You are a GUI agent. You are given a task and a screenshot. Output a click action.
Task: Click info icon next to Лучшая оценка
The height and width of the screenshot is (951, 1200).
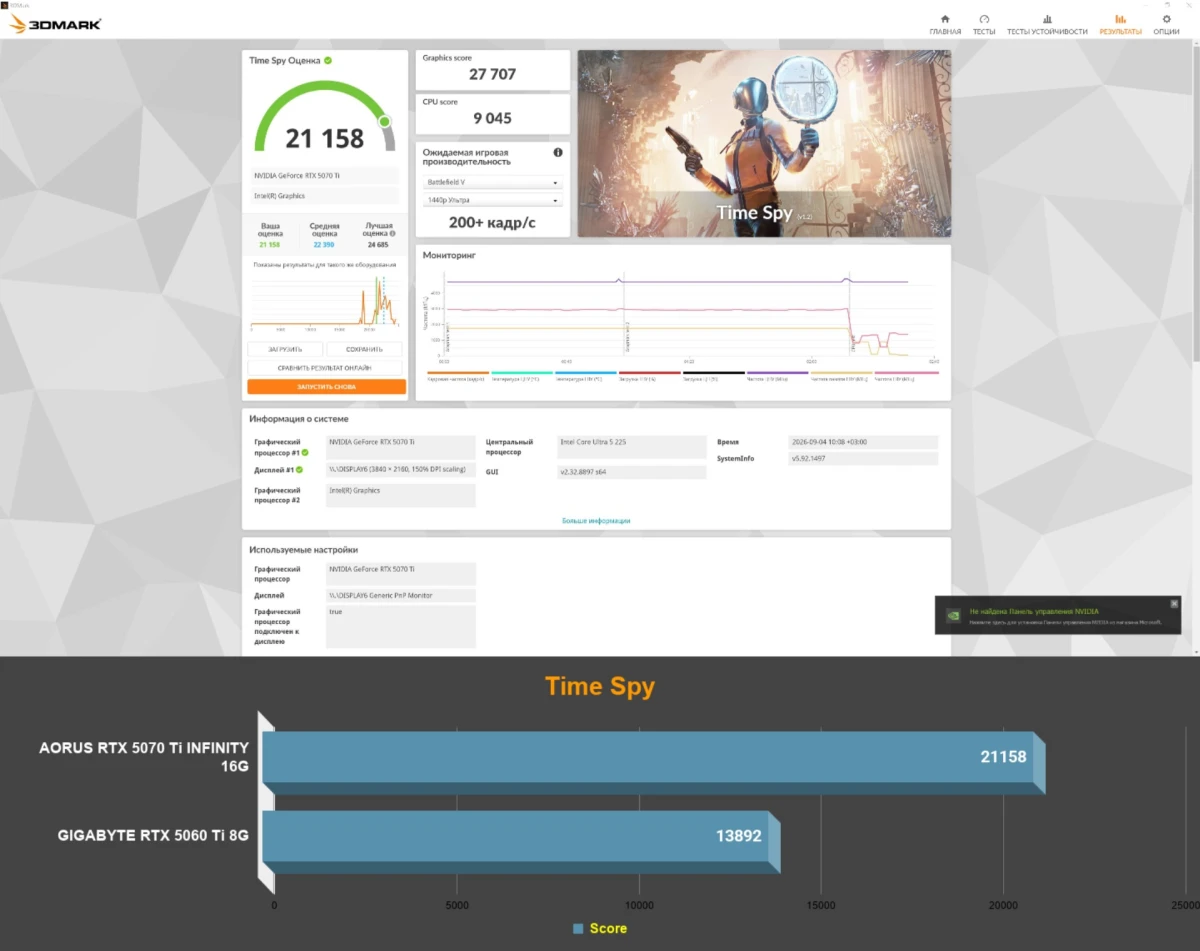tap(392, 233)
